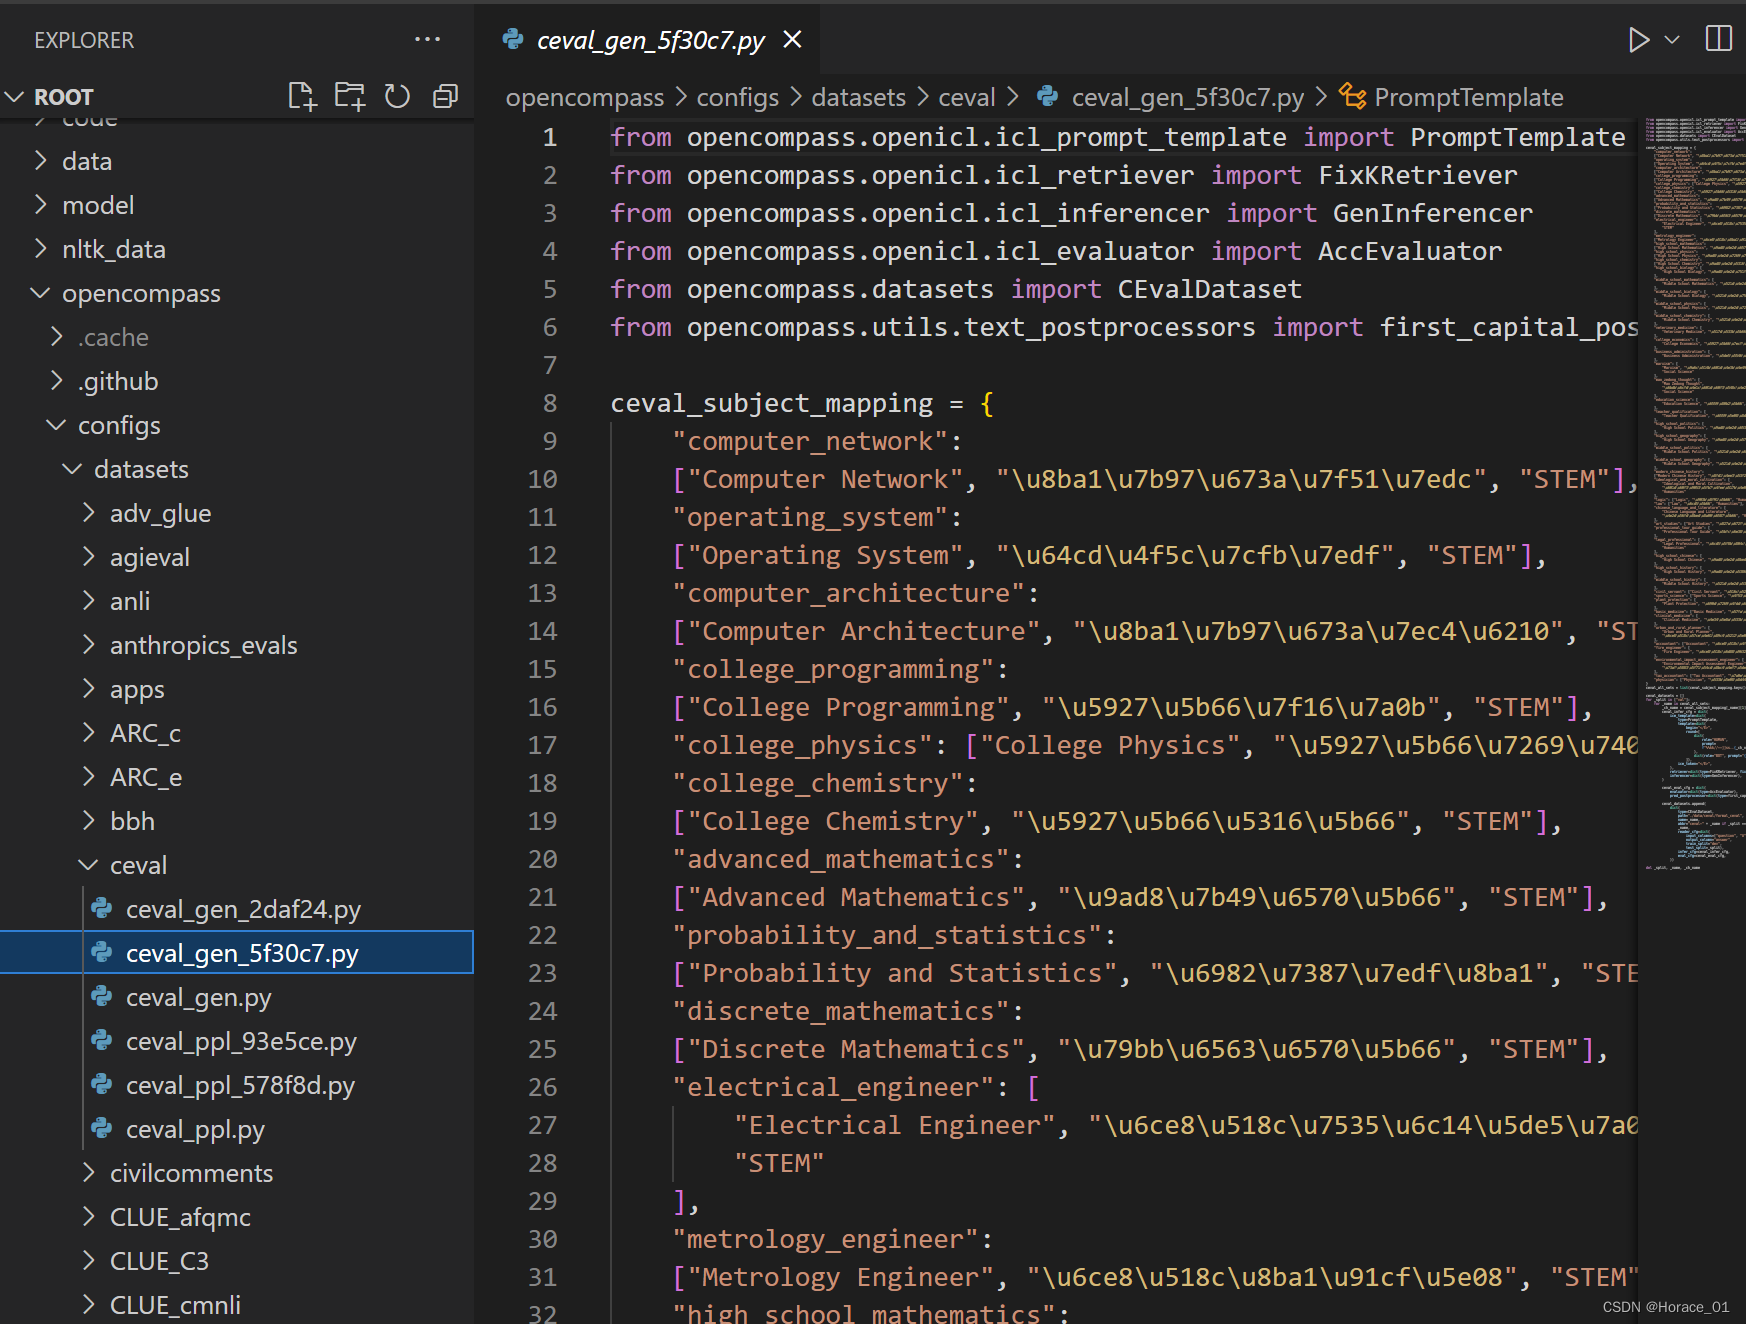Collapse the configs folder
Viewport: 1746px width, 1324px height.
(x=119, y=425)
